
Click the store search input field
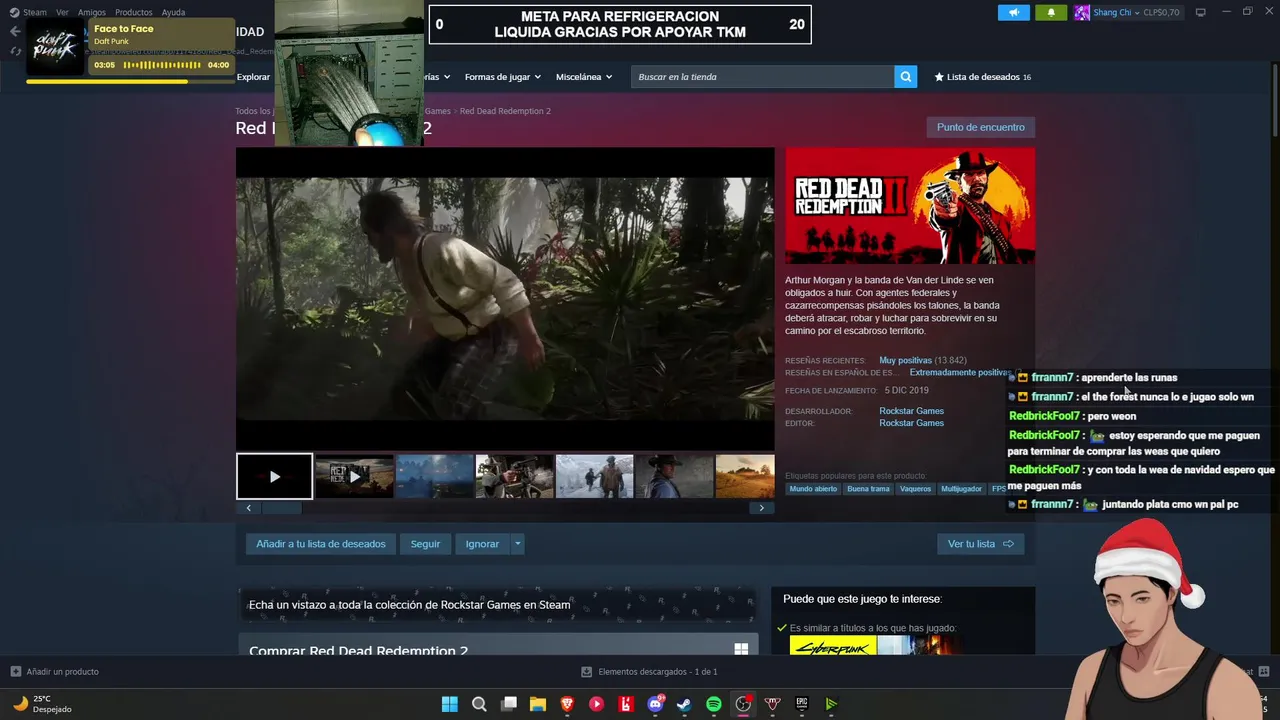pyautogui.click(x=762, y=77)
